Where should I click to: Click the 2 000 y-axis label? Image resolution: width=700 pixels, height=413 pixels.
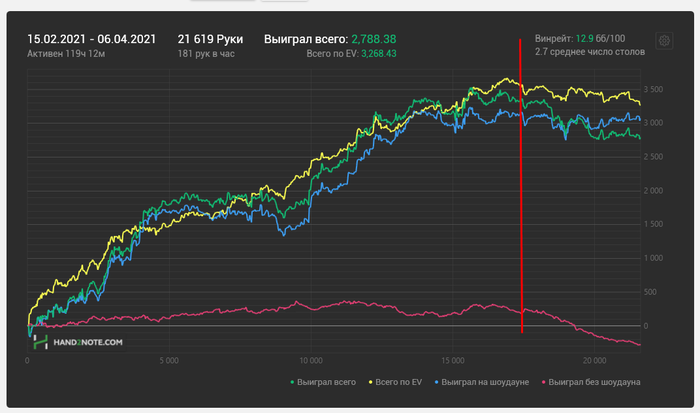coord(653,191)
